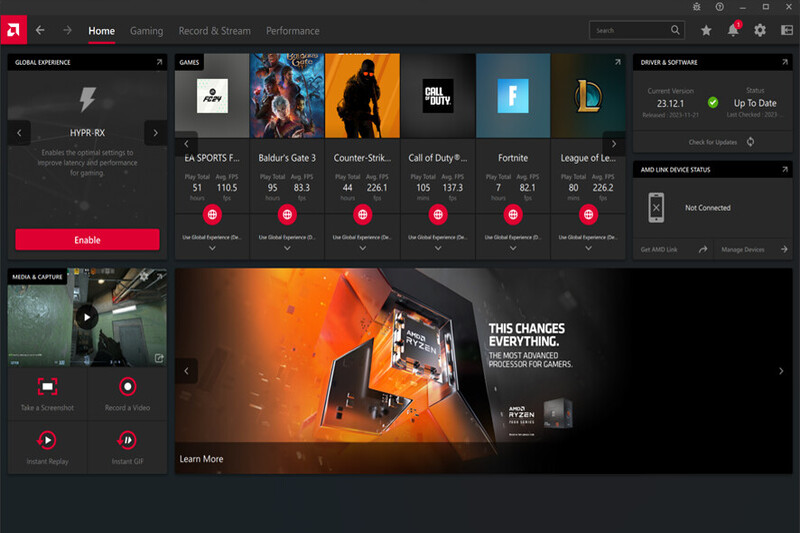Click Learn More on Ryzen banner
Image resolution: width=800 pixels, height=533 pixels.
coord(201,459)
